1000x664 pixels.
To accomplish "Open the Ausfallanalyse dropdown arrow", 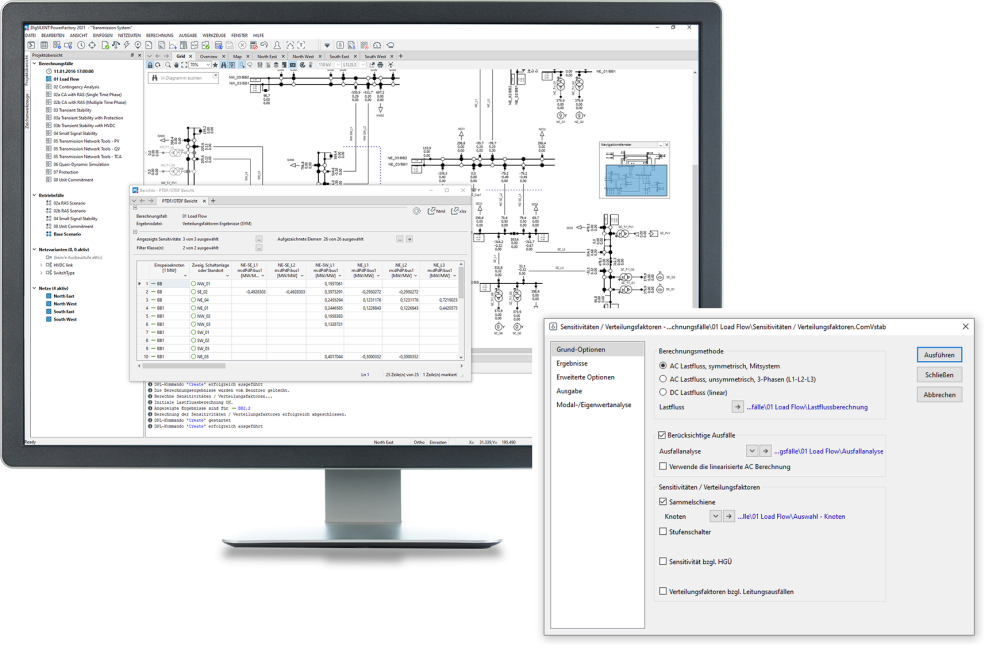I will pyautogui.click(x=752, y=451).
